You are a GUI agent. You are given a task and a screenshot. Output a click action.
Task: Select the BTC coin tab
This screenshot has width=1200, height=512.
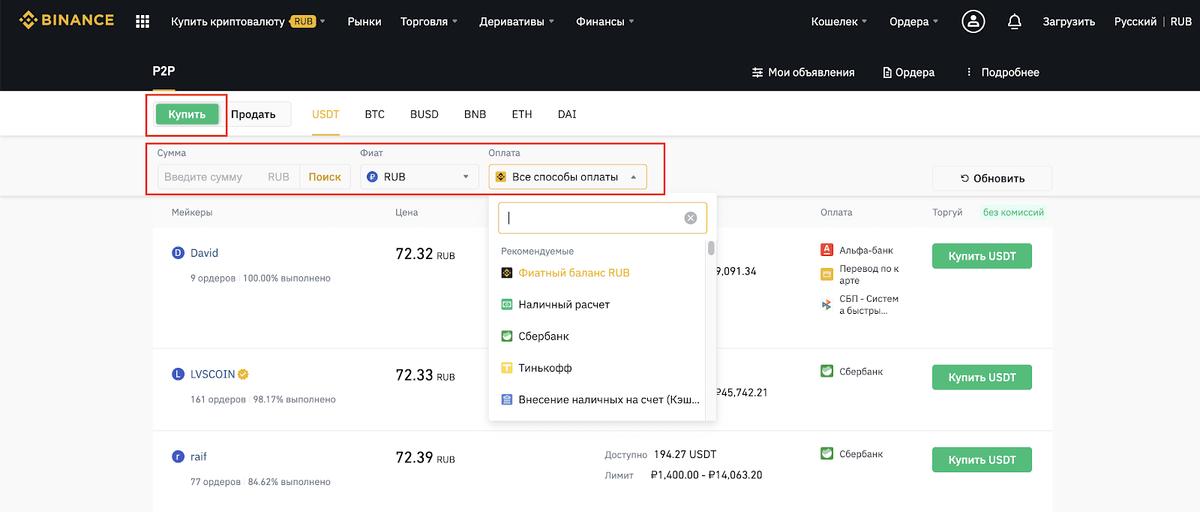point(375,114)
